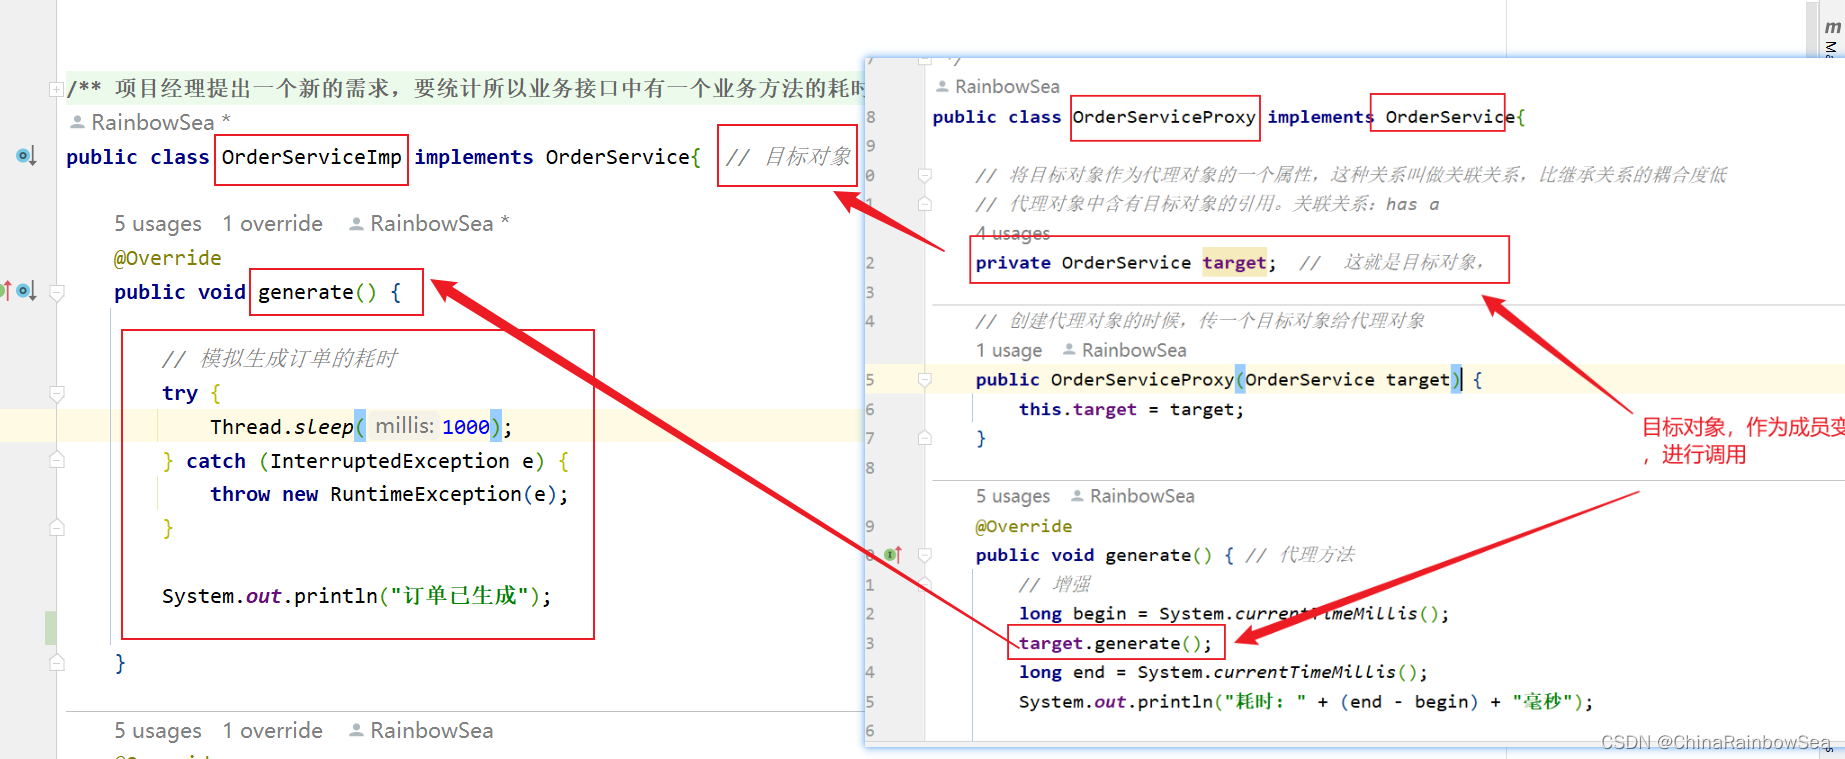Click the class name OrderServiceImp
Viewport: 1845px width, 759px height.
coord(311,157)
